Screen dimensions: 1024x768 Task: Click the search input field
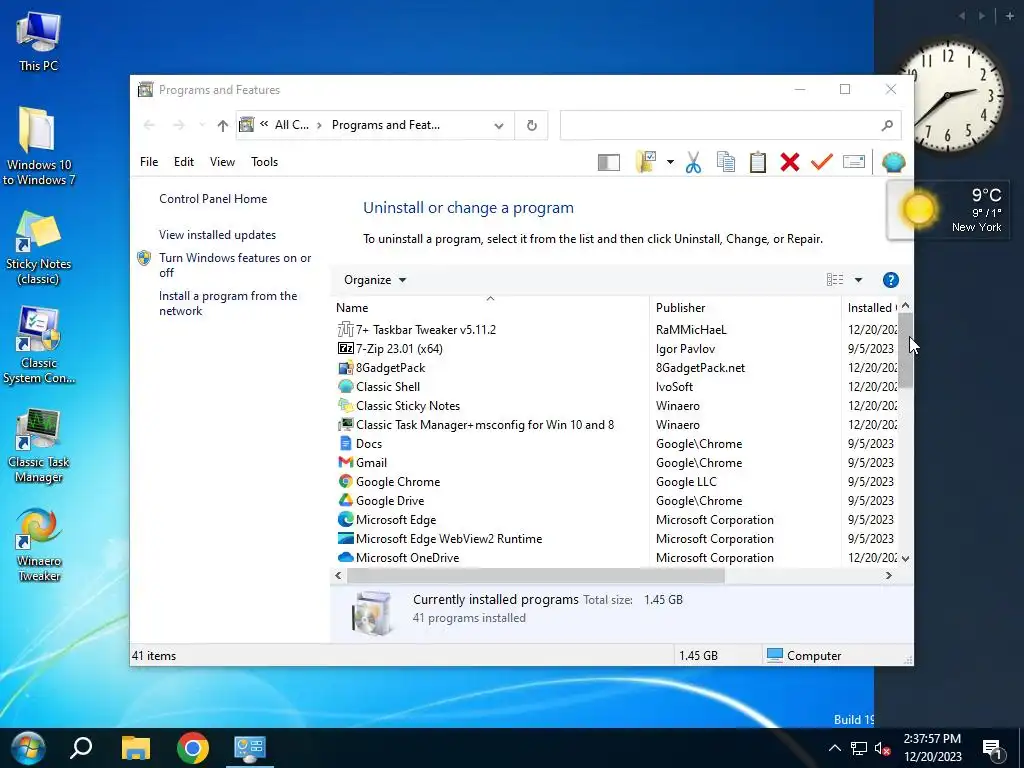[720, 125]
